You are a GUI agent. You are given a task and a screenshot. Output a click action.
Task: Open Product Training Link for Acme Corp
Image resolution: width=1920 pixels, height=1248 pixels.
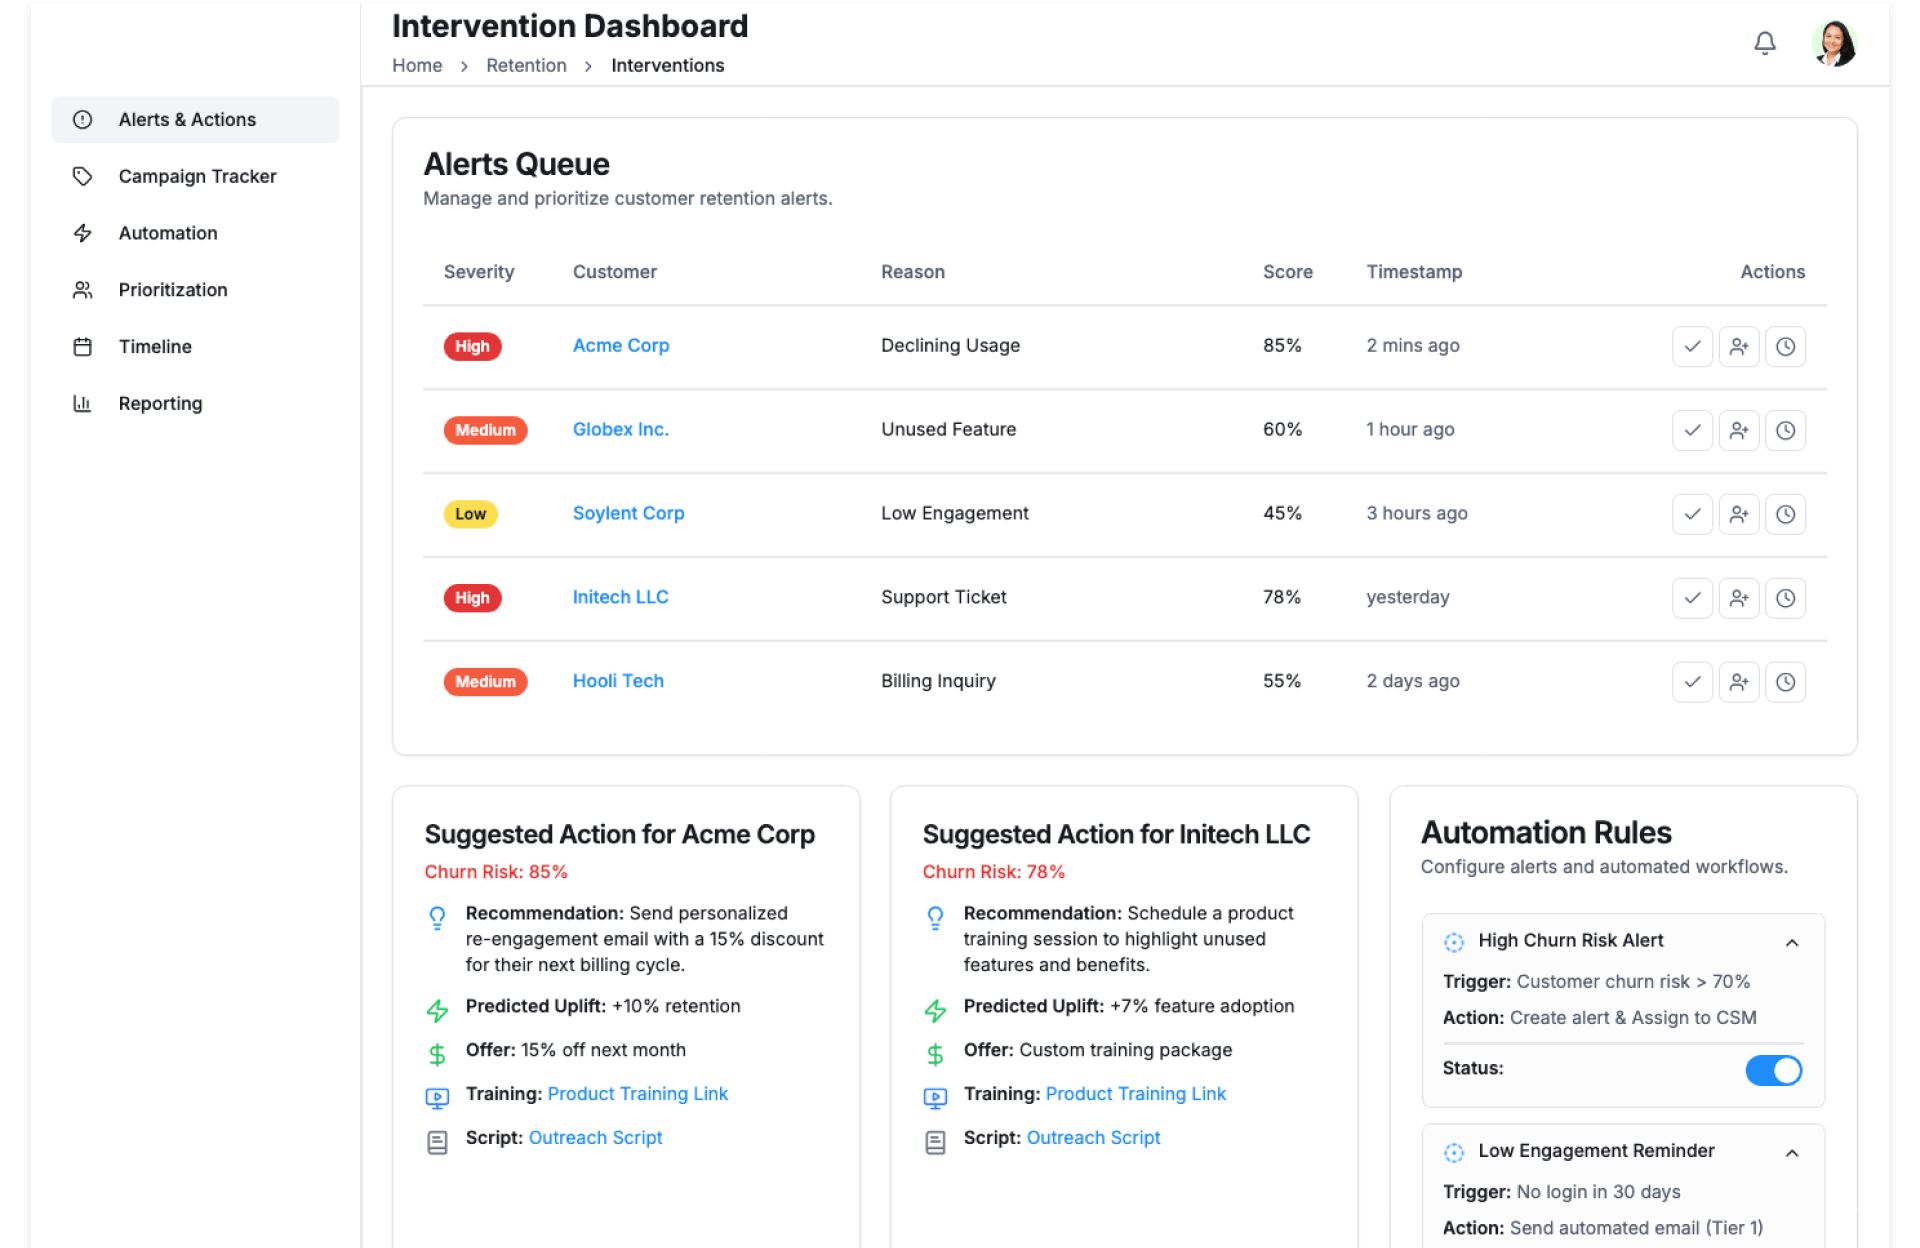[637, 1093]
